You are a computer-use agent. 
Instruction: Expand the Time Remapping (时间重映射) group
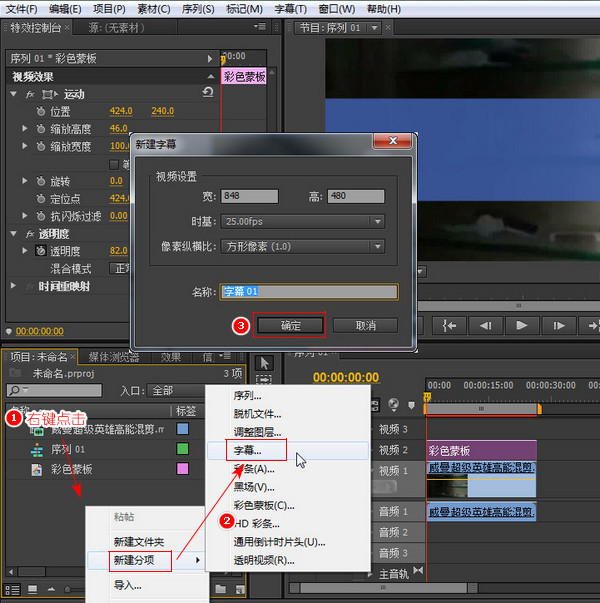[13, 285]
